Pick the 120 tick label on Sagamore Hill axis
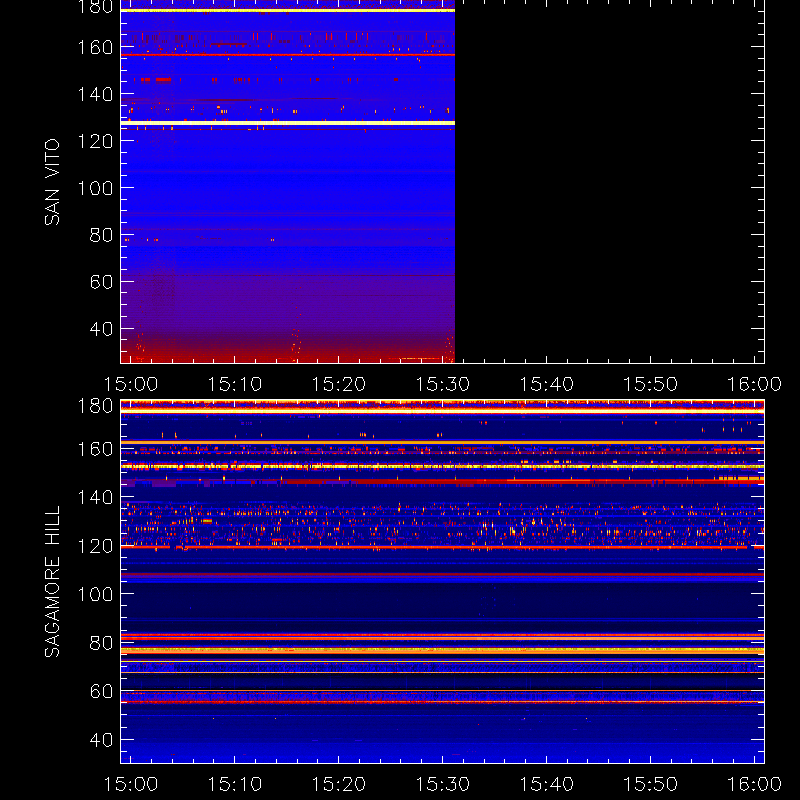 (95, 546)
